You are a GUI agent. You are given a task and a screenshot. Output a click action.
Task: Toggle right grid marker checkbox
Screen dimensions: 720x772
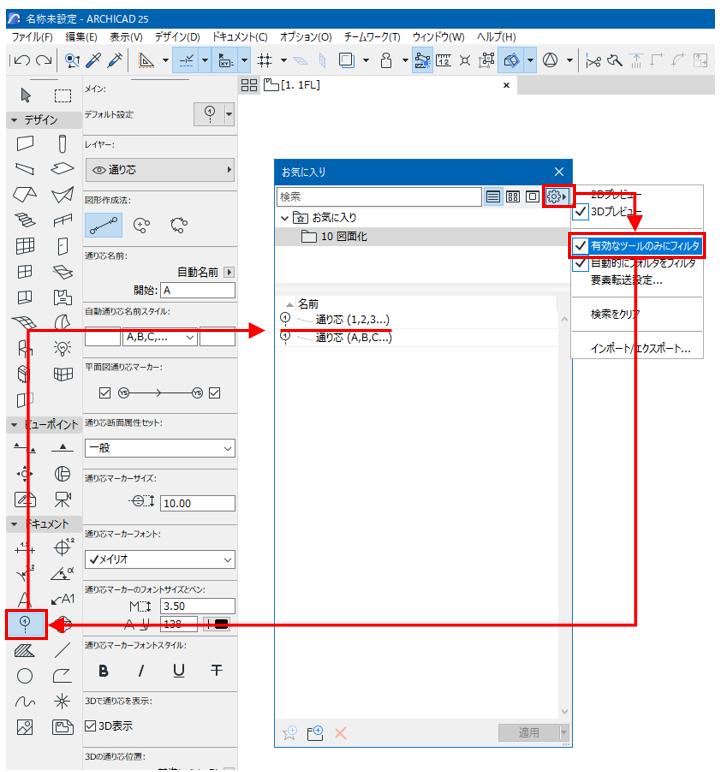pyautogui.click(x=215, y=393)
